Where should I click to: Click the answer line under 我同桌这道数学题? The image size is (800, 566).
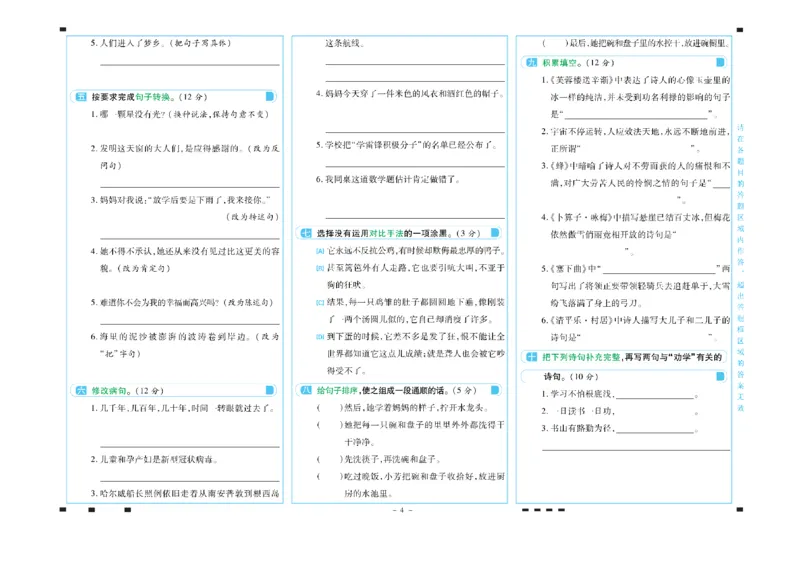415,218
